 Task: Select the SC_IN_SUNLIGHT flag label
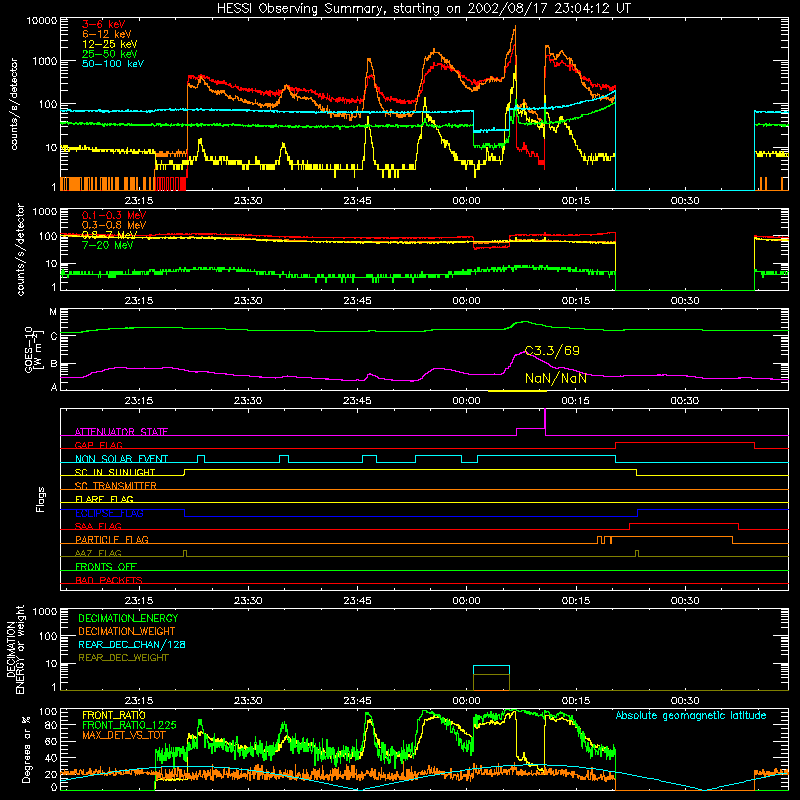(x=115, y=472)
